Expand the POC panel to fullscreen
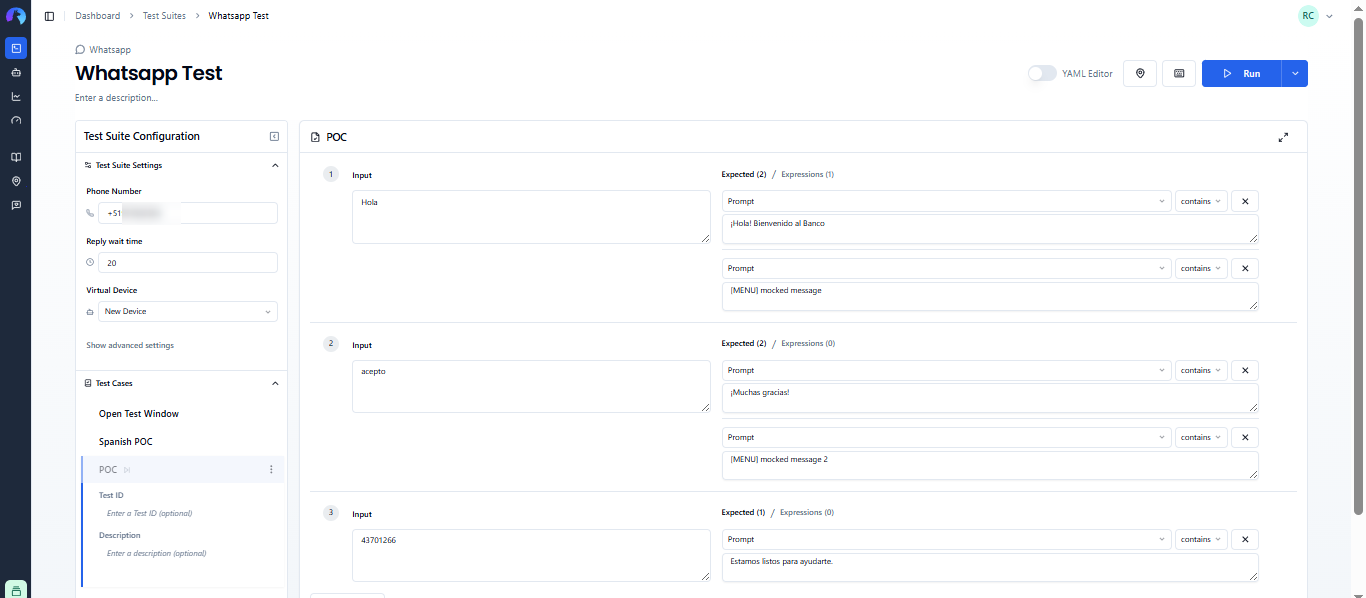The image size is (1366, 598). tap(1283, 137)
